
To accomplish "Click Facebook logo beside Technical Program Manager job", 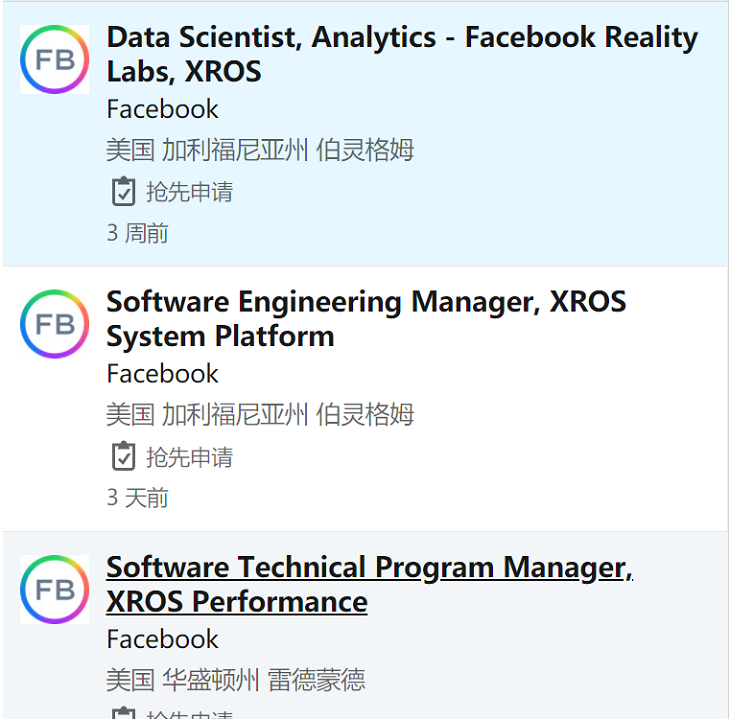I will 55,589.
